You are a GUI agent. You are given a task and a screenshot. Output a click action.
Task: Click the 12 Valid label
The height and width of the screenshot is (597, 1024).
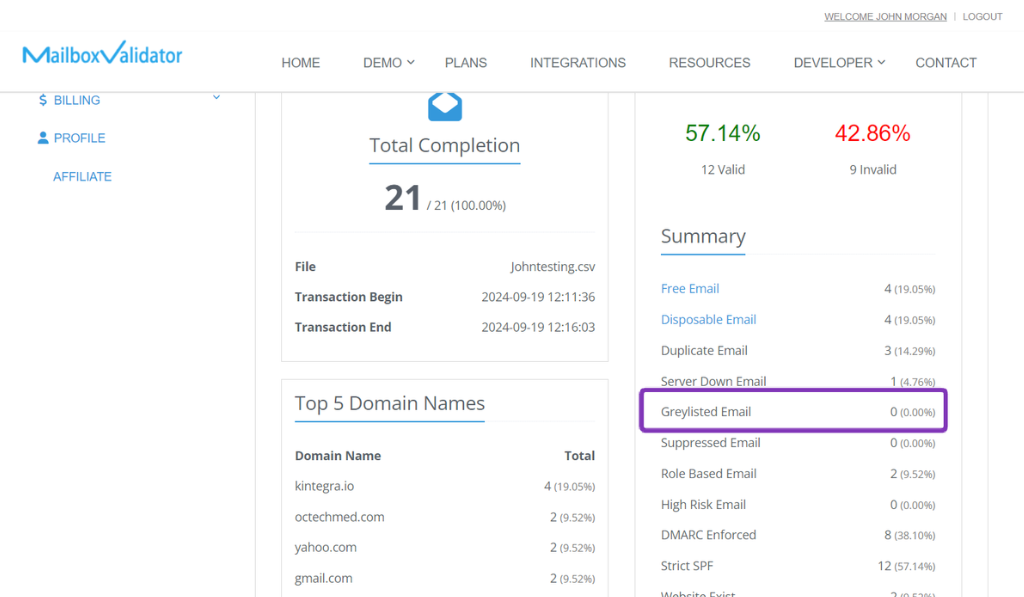723,170
